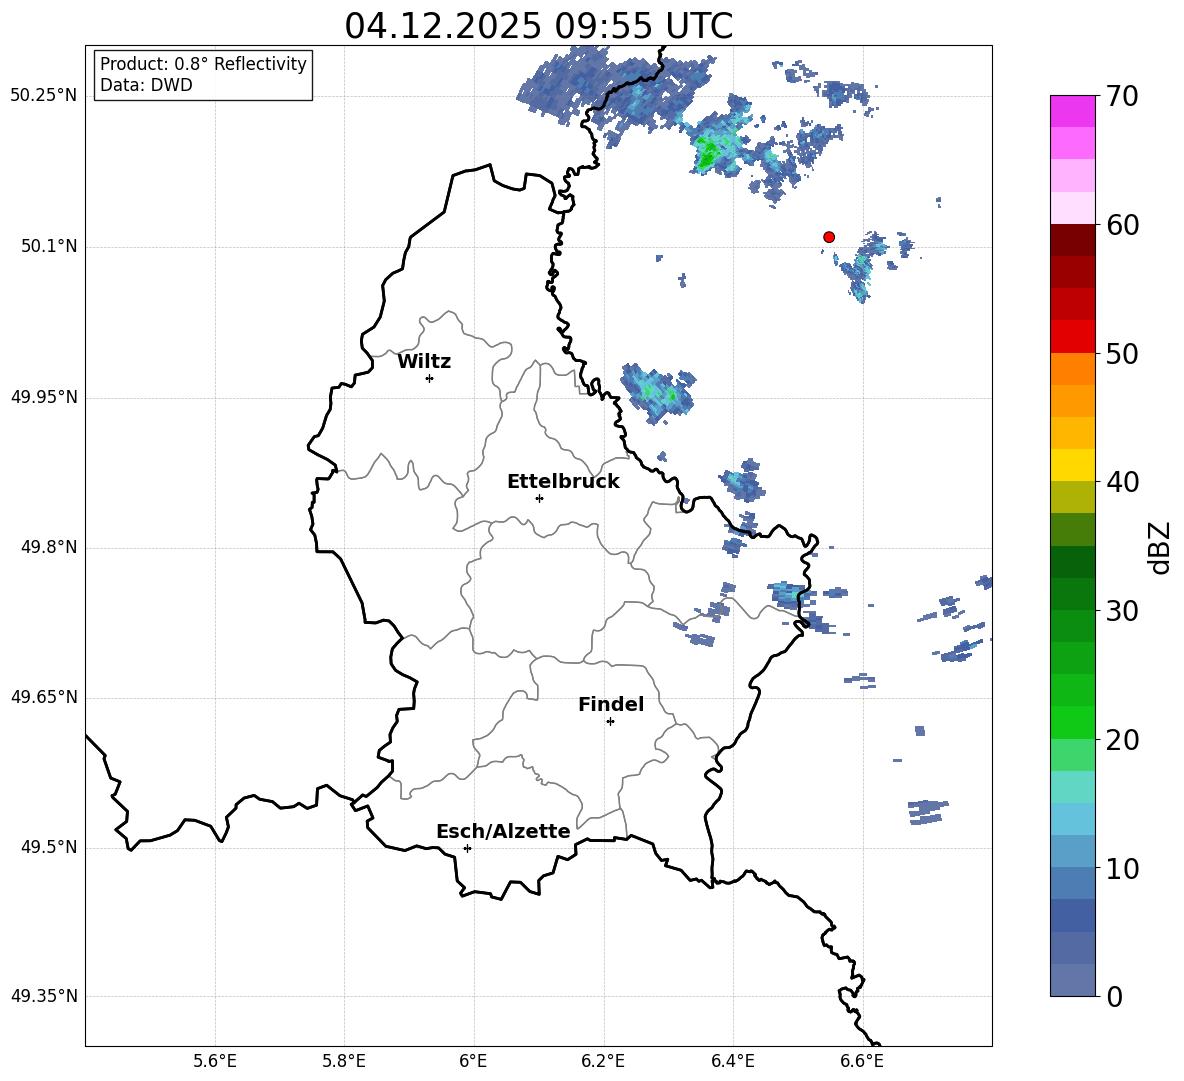
Task: Click the radar echo cell east of Wiltz
Action: [x=656, y=393]
